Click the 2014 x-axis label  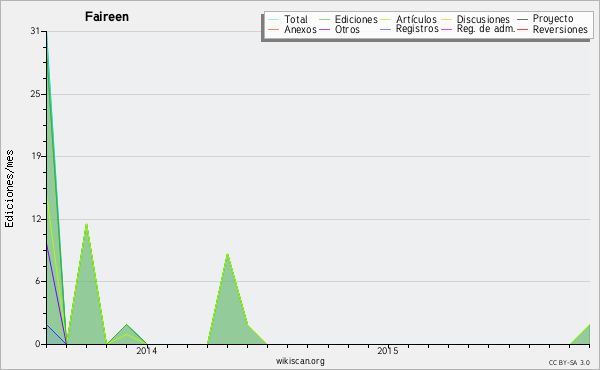coord(147,350)
